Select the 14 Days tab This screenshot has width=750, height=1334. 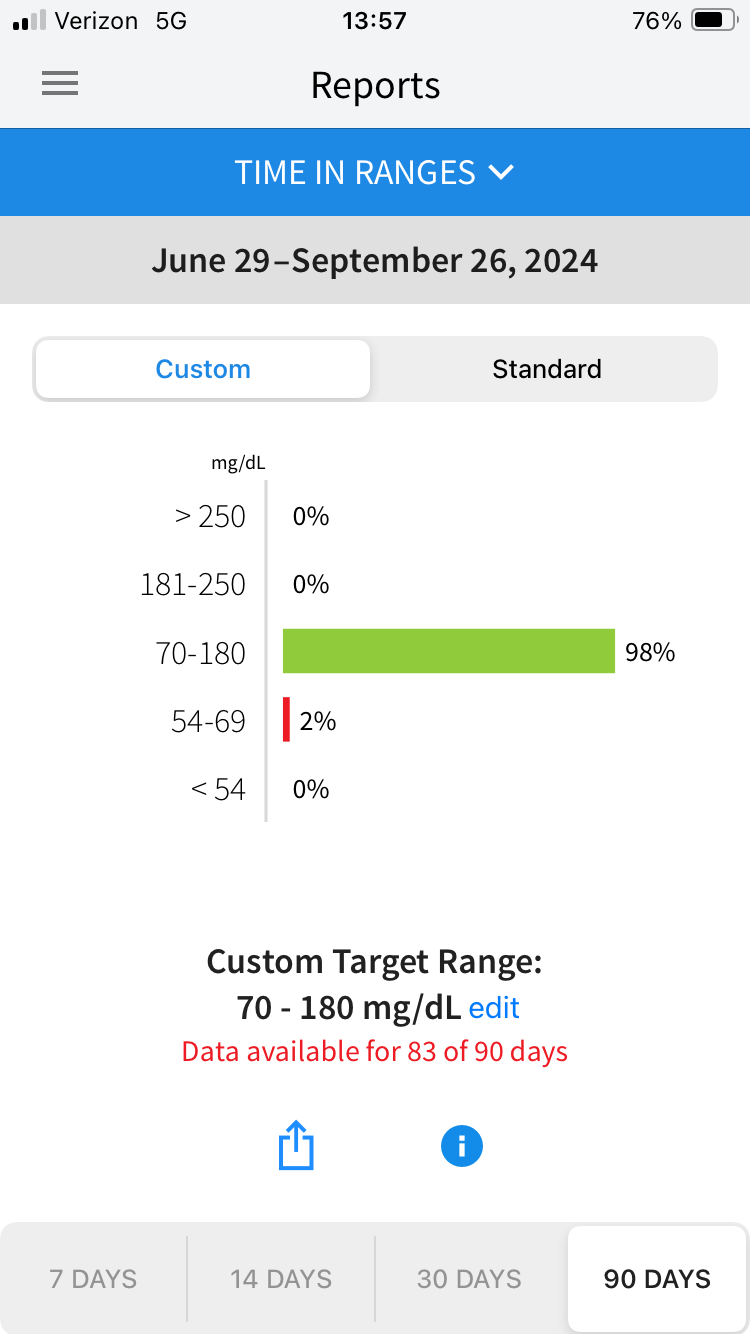click(281, 1279)
